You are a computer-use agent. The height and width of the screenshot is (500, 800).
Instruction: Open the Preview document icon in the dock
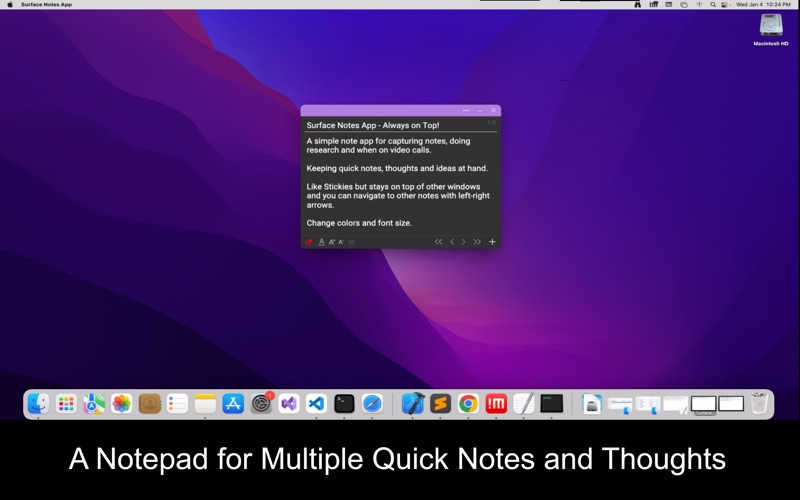pyautogui.click(x=591, y=404)
